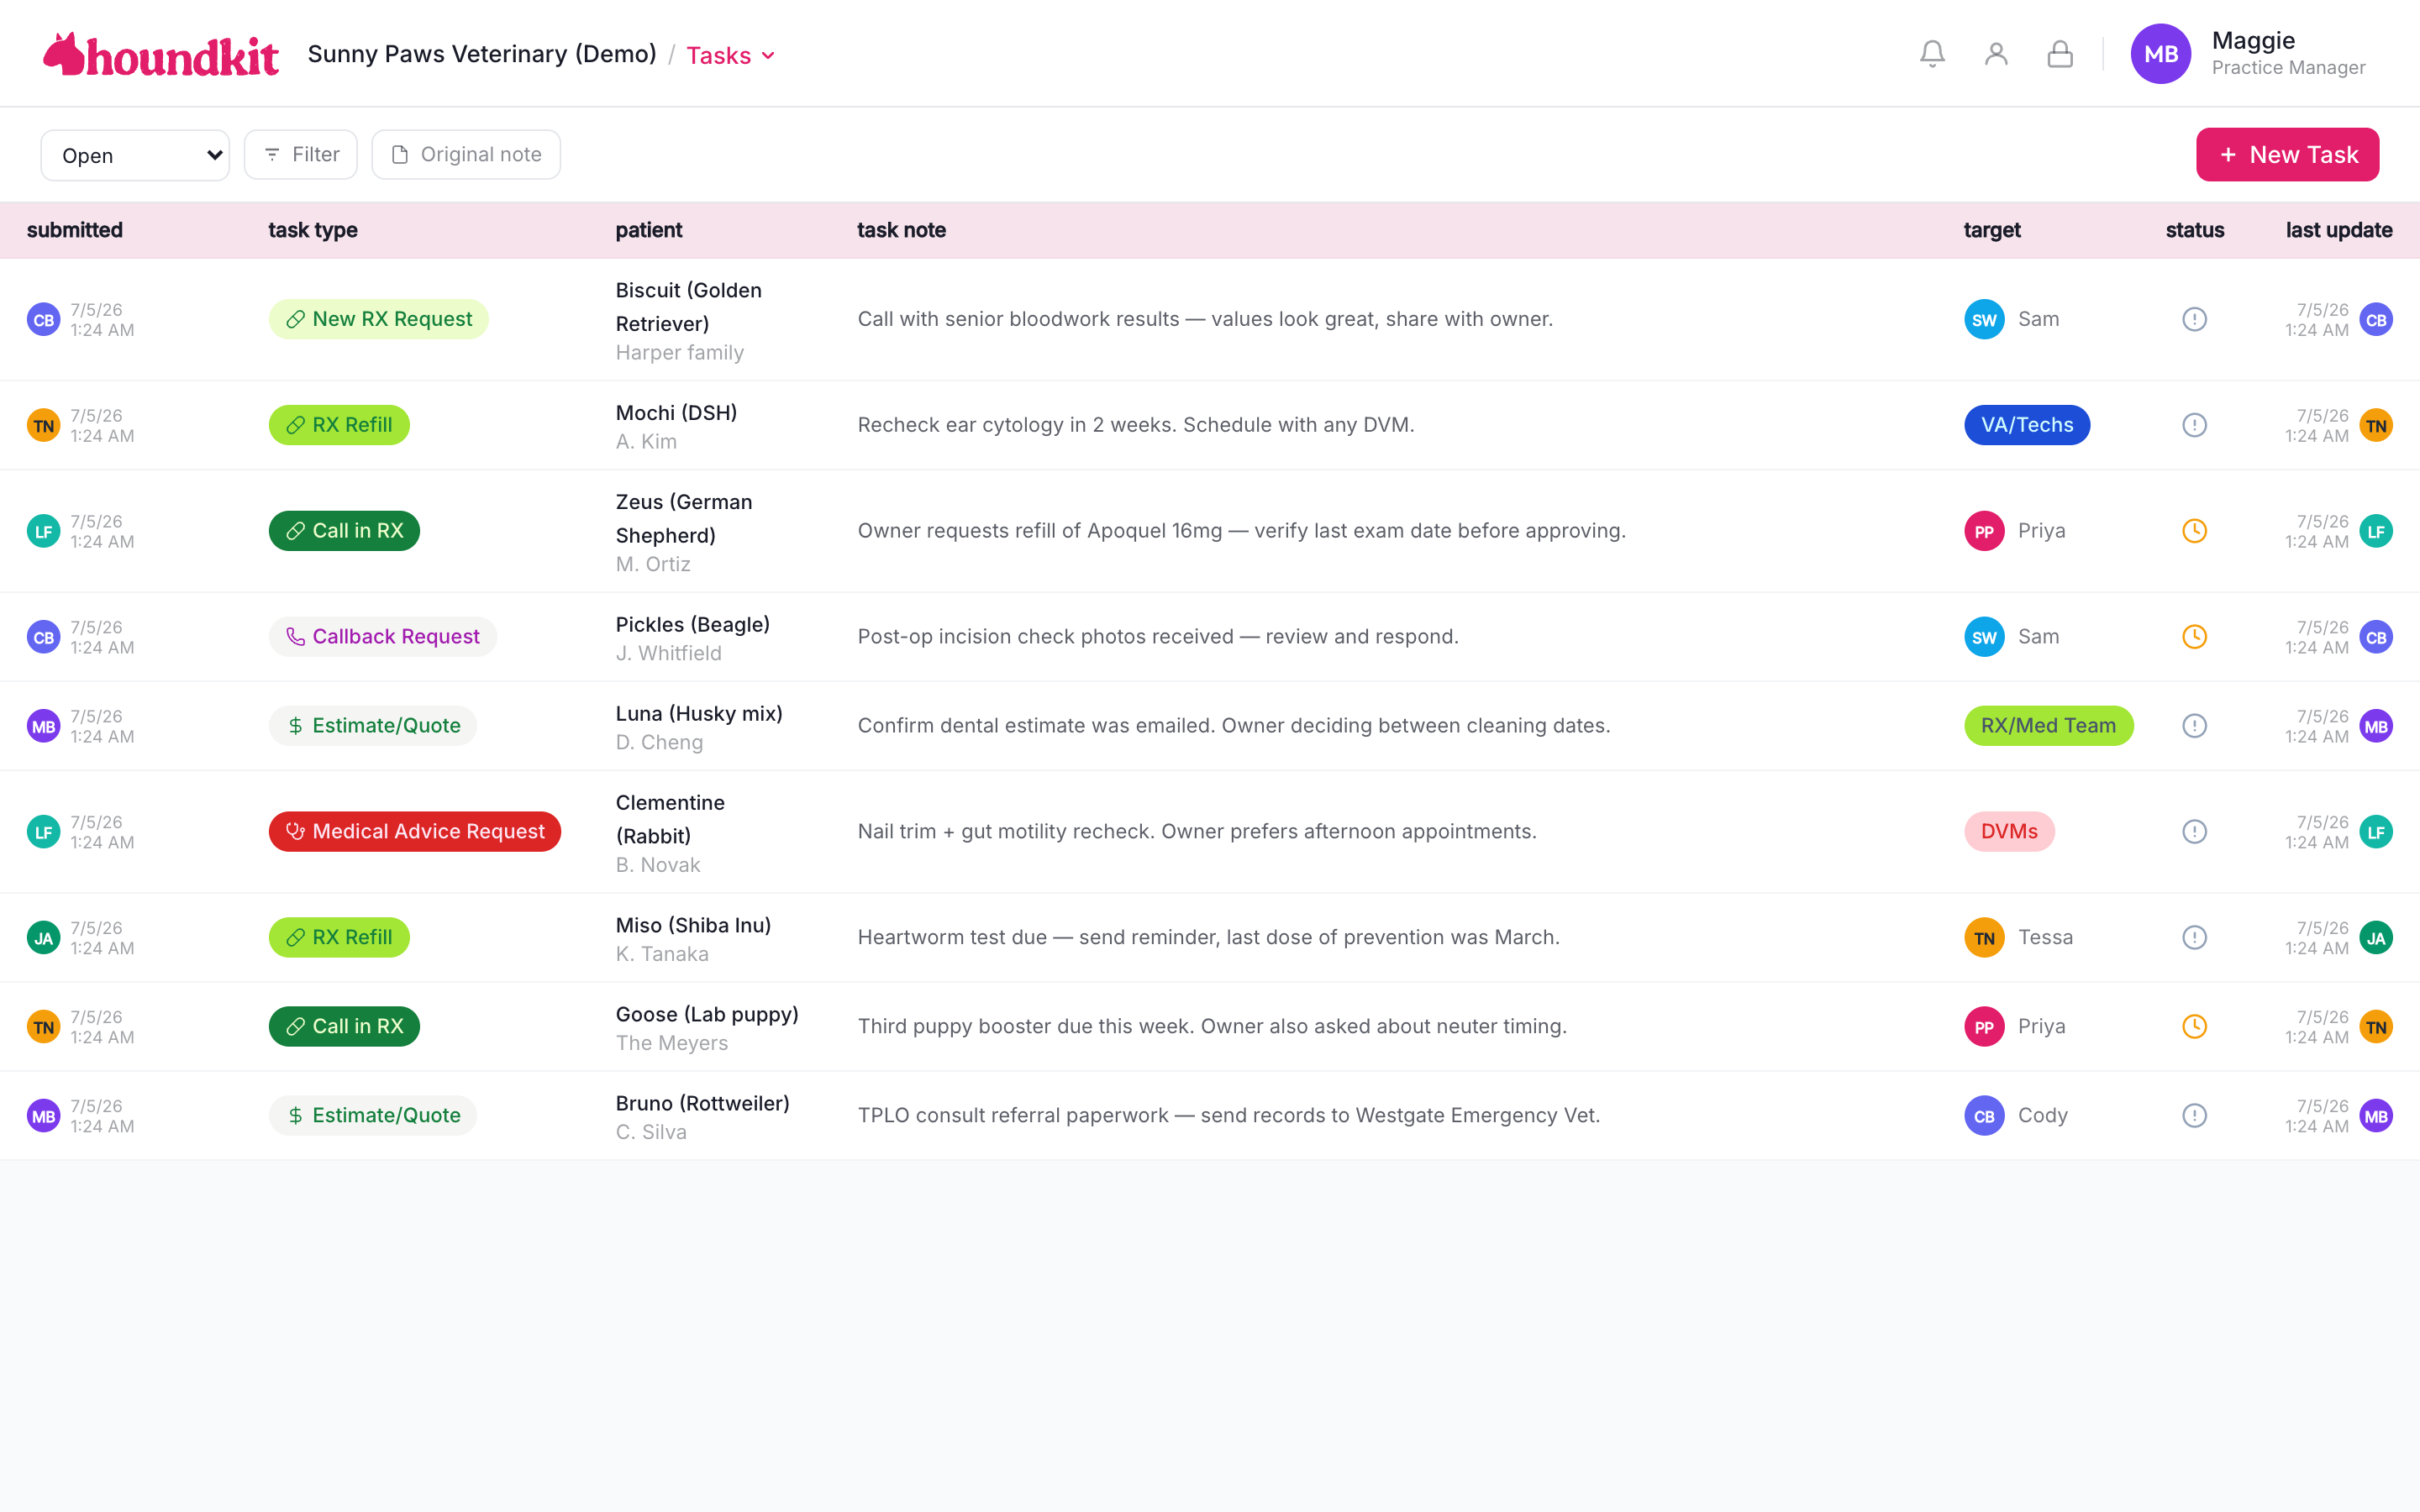This screenshot has width=2420, height=1512.
Task: Click the target column header
Action: (1992, 230)
